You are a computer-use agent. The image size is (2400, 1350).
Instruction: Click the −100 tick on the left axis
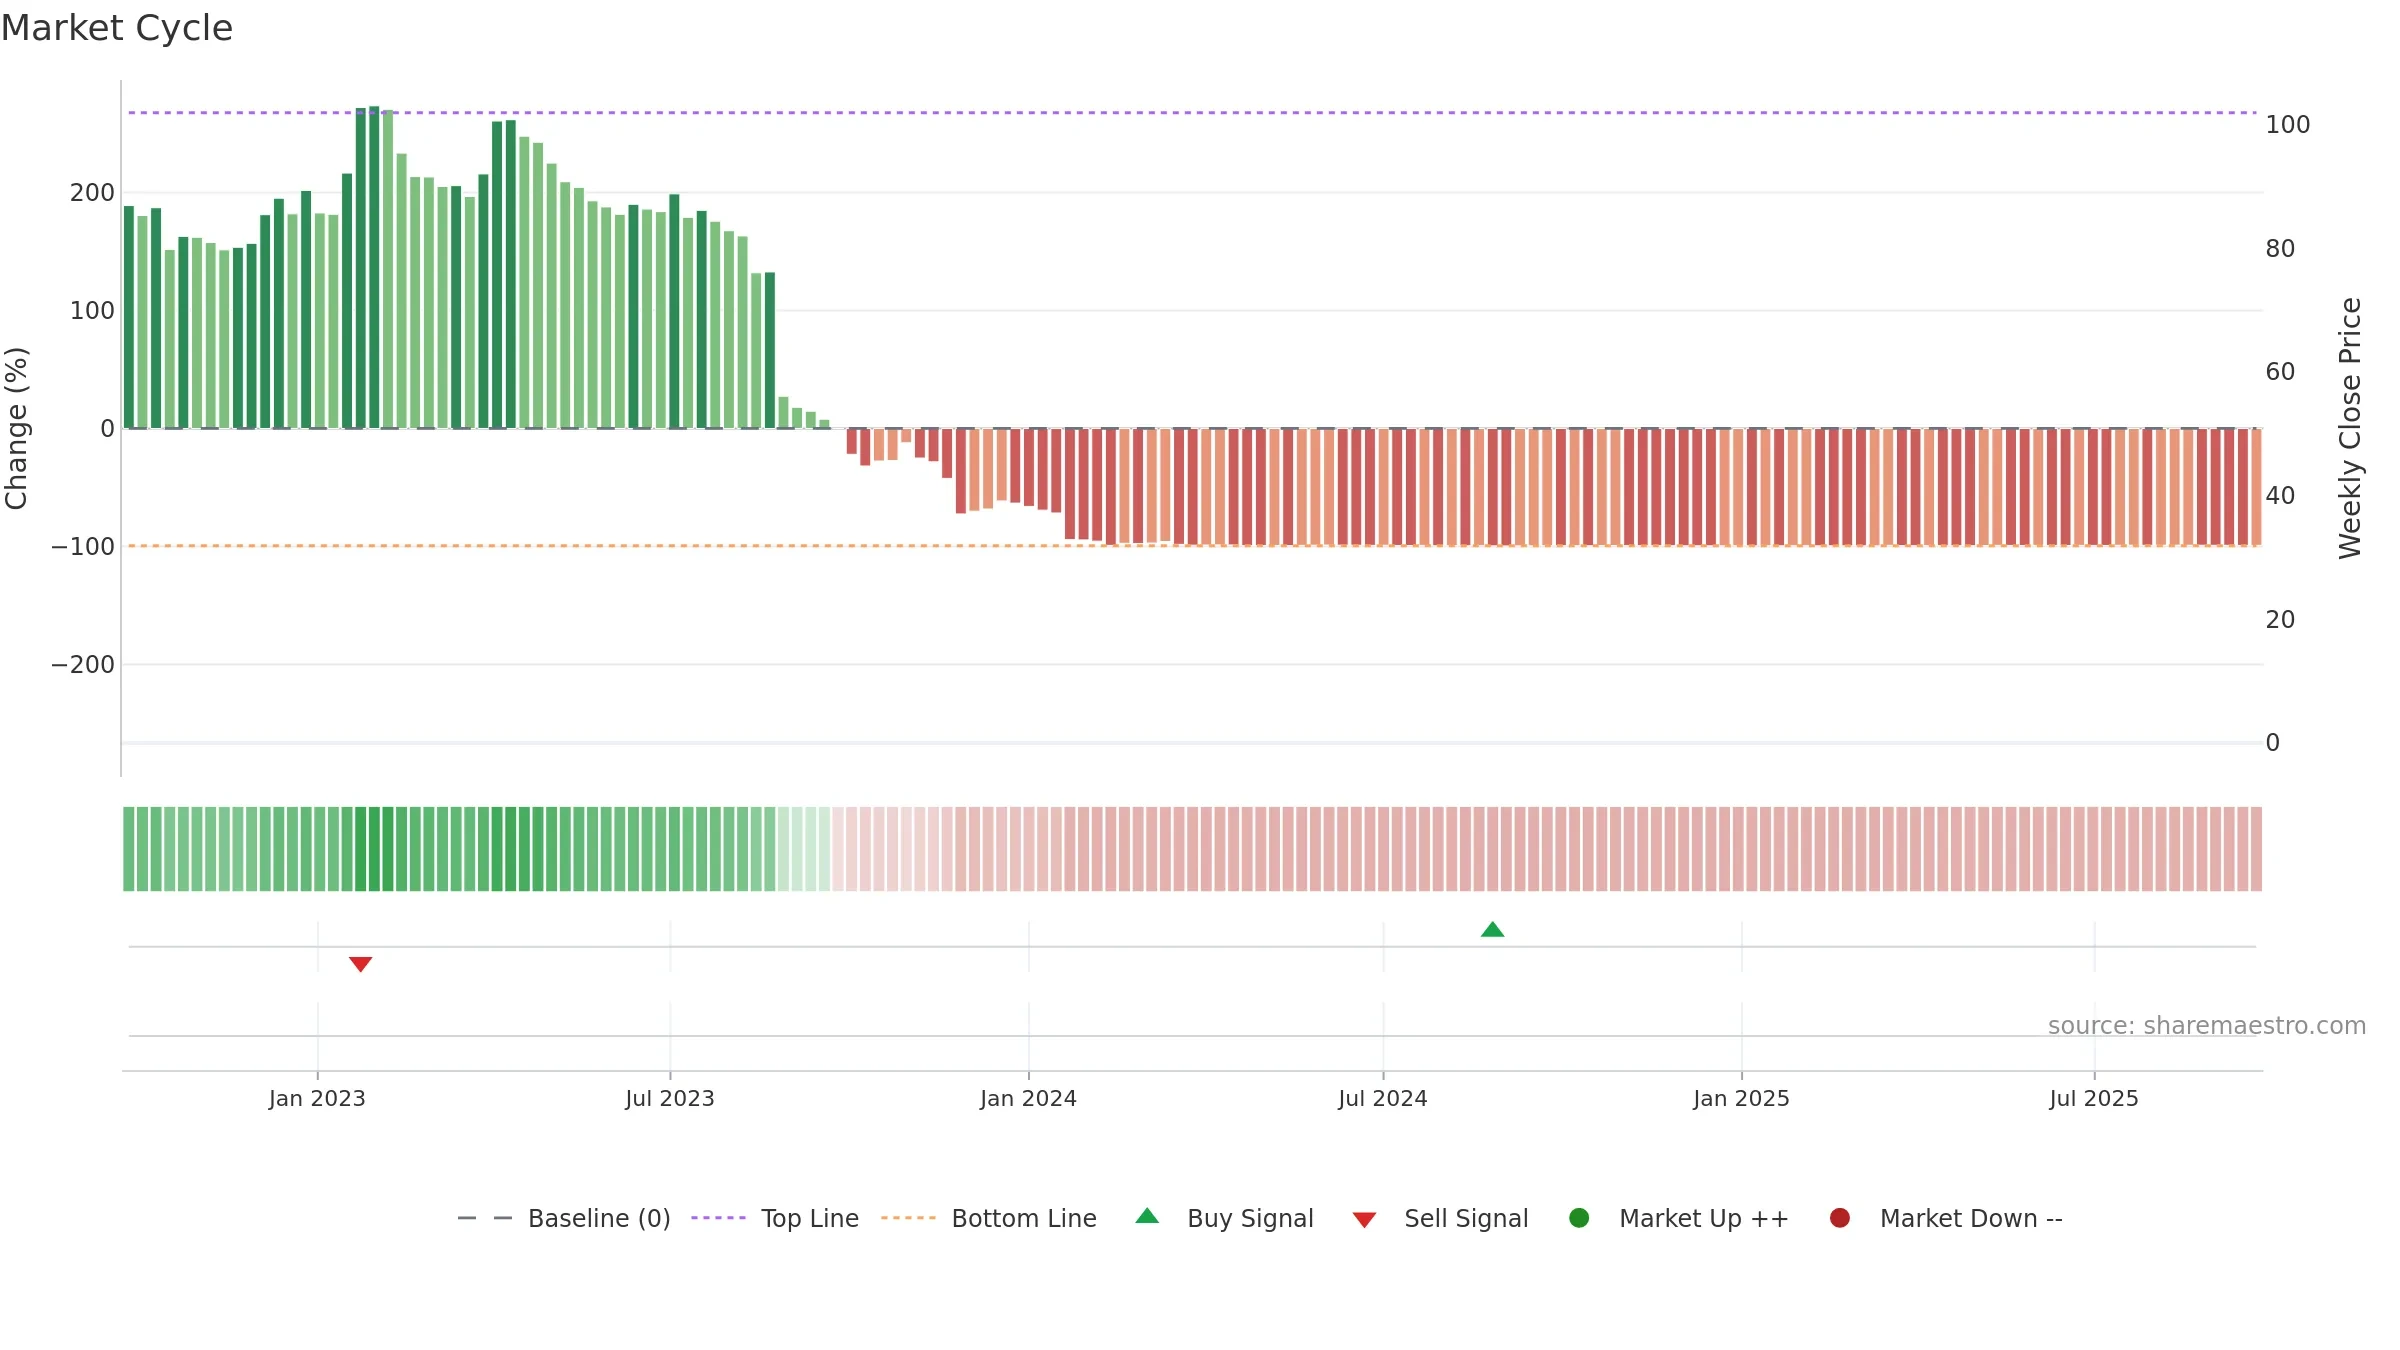83,547
